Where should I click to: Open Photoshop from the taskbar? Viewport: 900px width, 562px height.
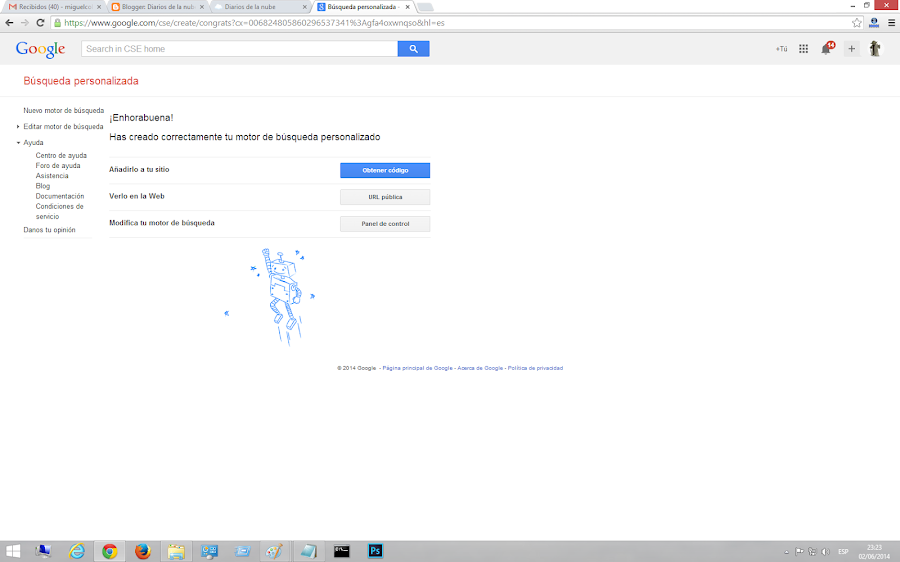tap(375, 552)
